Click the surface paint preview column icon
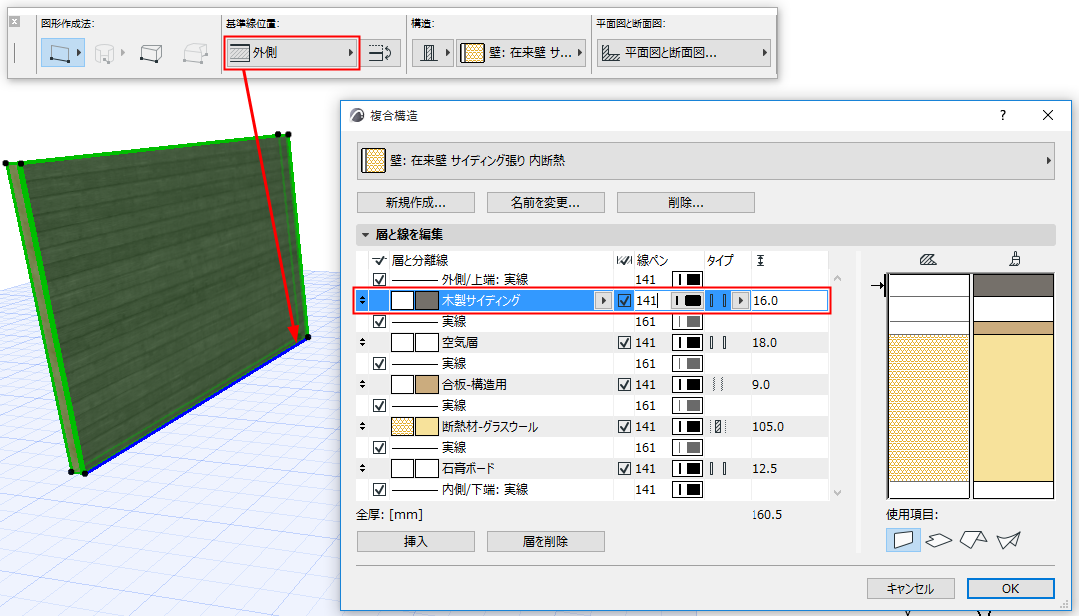The width and height of the screenshot is (1079, 616). click(1014, 259)
